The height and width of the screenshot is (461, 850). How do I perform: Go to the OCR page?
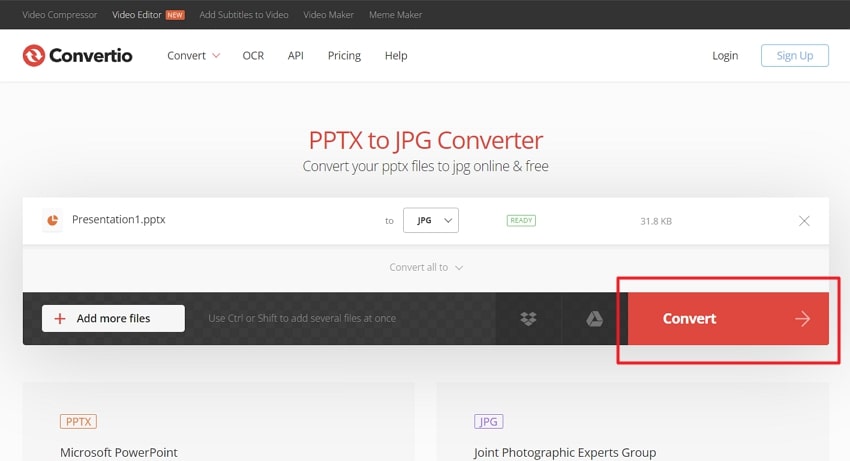[x=253, y=55]
